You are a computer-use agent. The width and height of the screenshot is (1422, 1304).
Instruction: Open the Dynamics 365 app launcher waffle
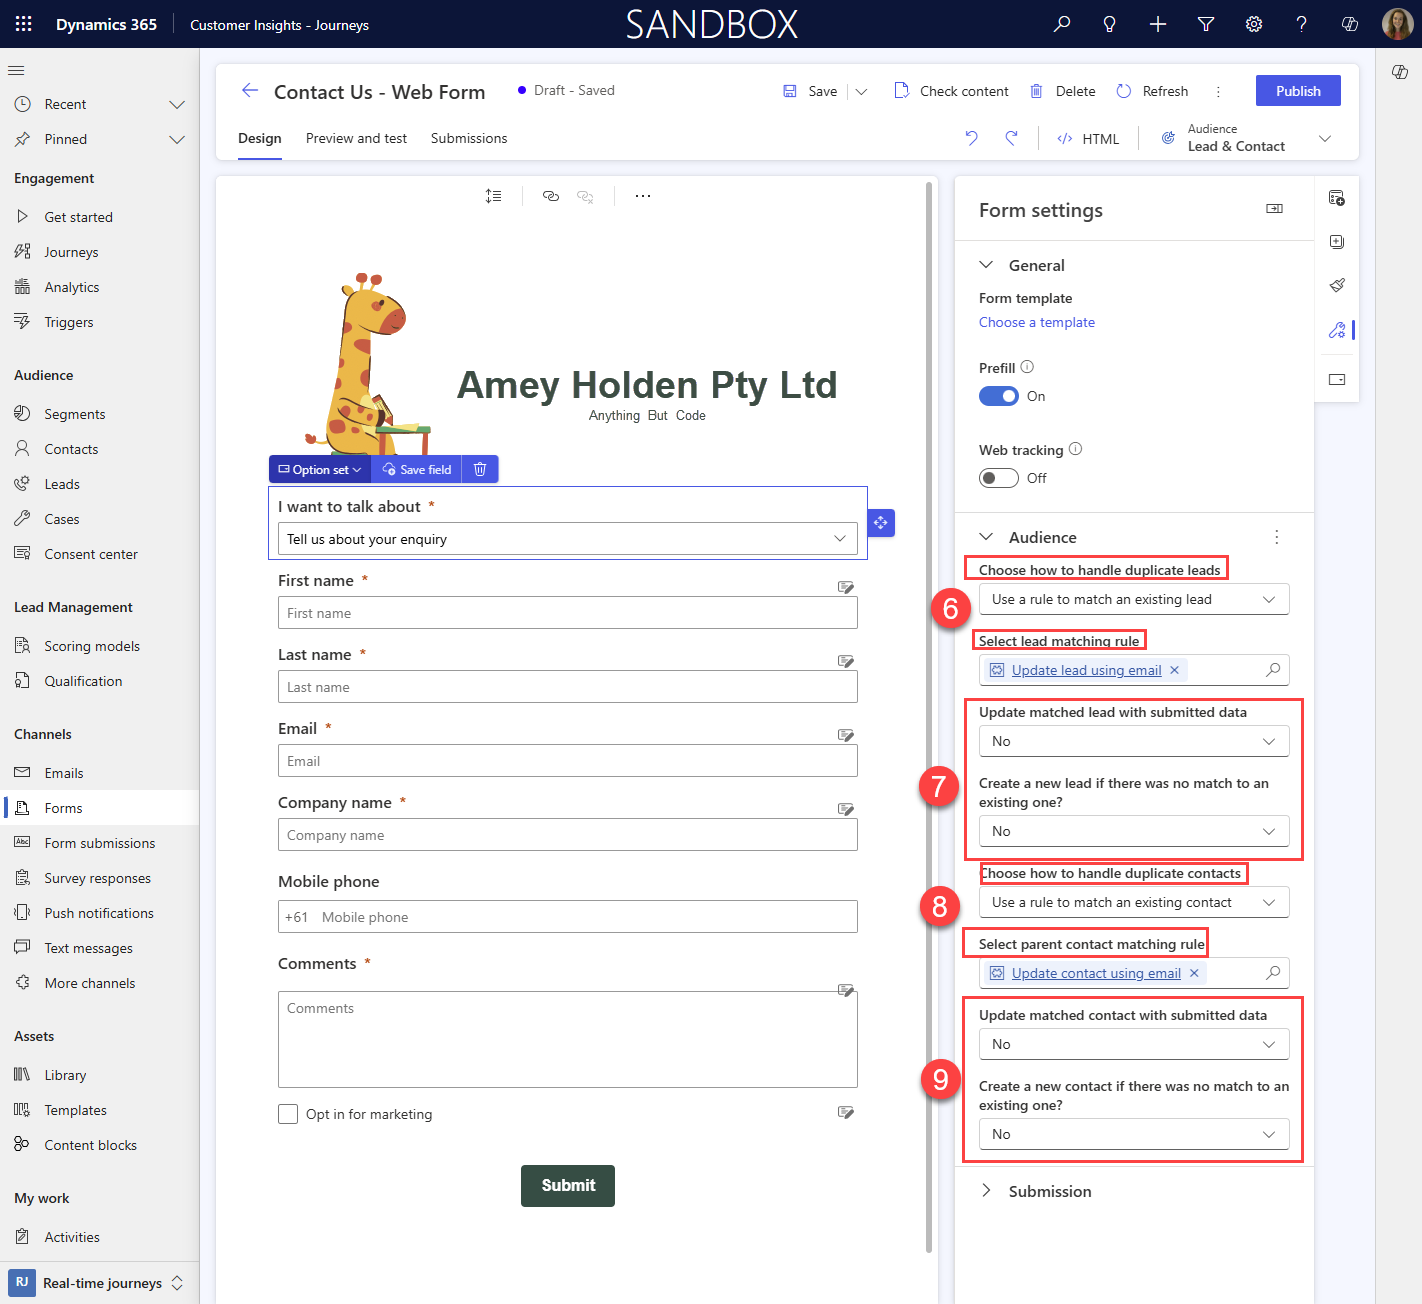[x=24, y=24]
